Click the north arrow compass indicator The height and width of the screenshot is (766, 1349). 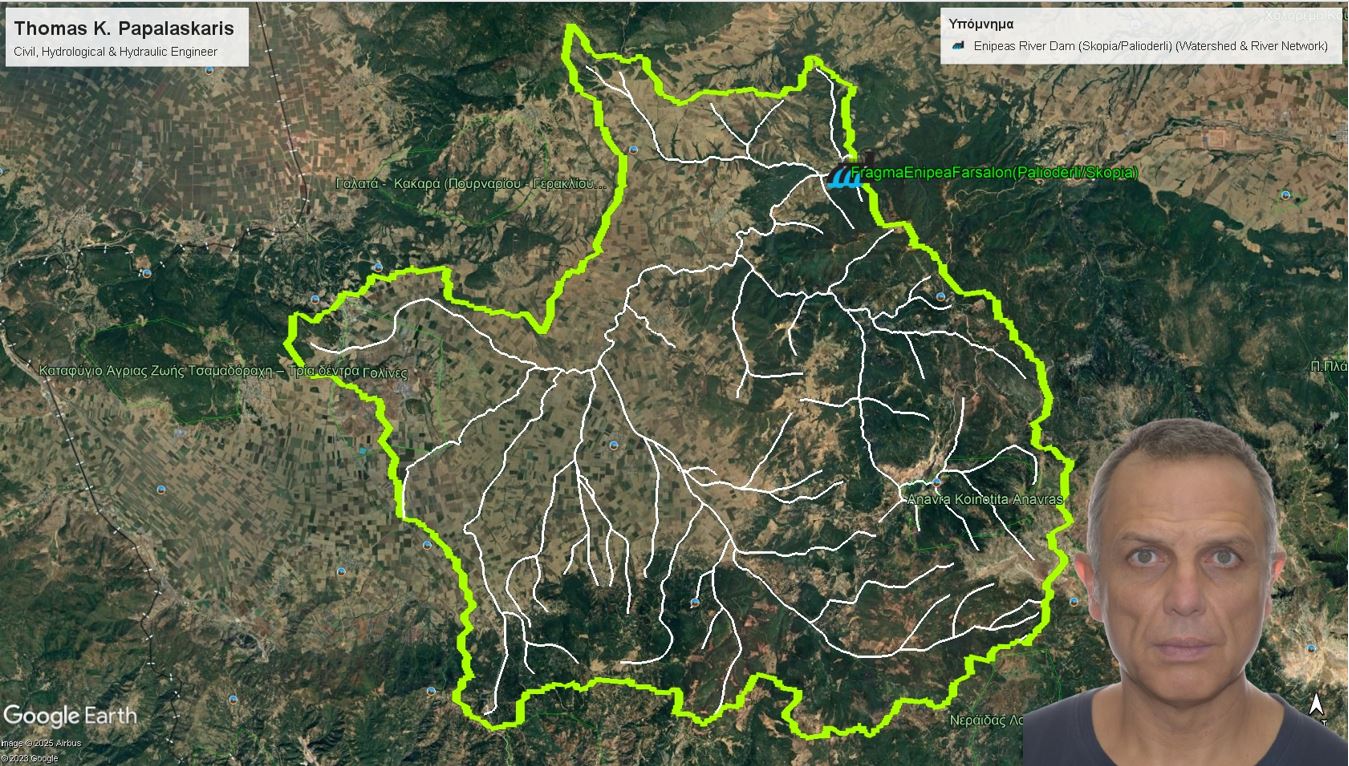pyautogui.click(x=1317, y=705)
